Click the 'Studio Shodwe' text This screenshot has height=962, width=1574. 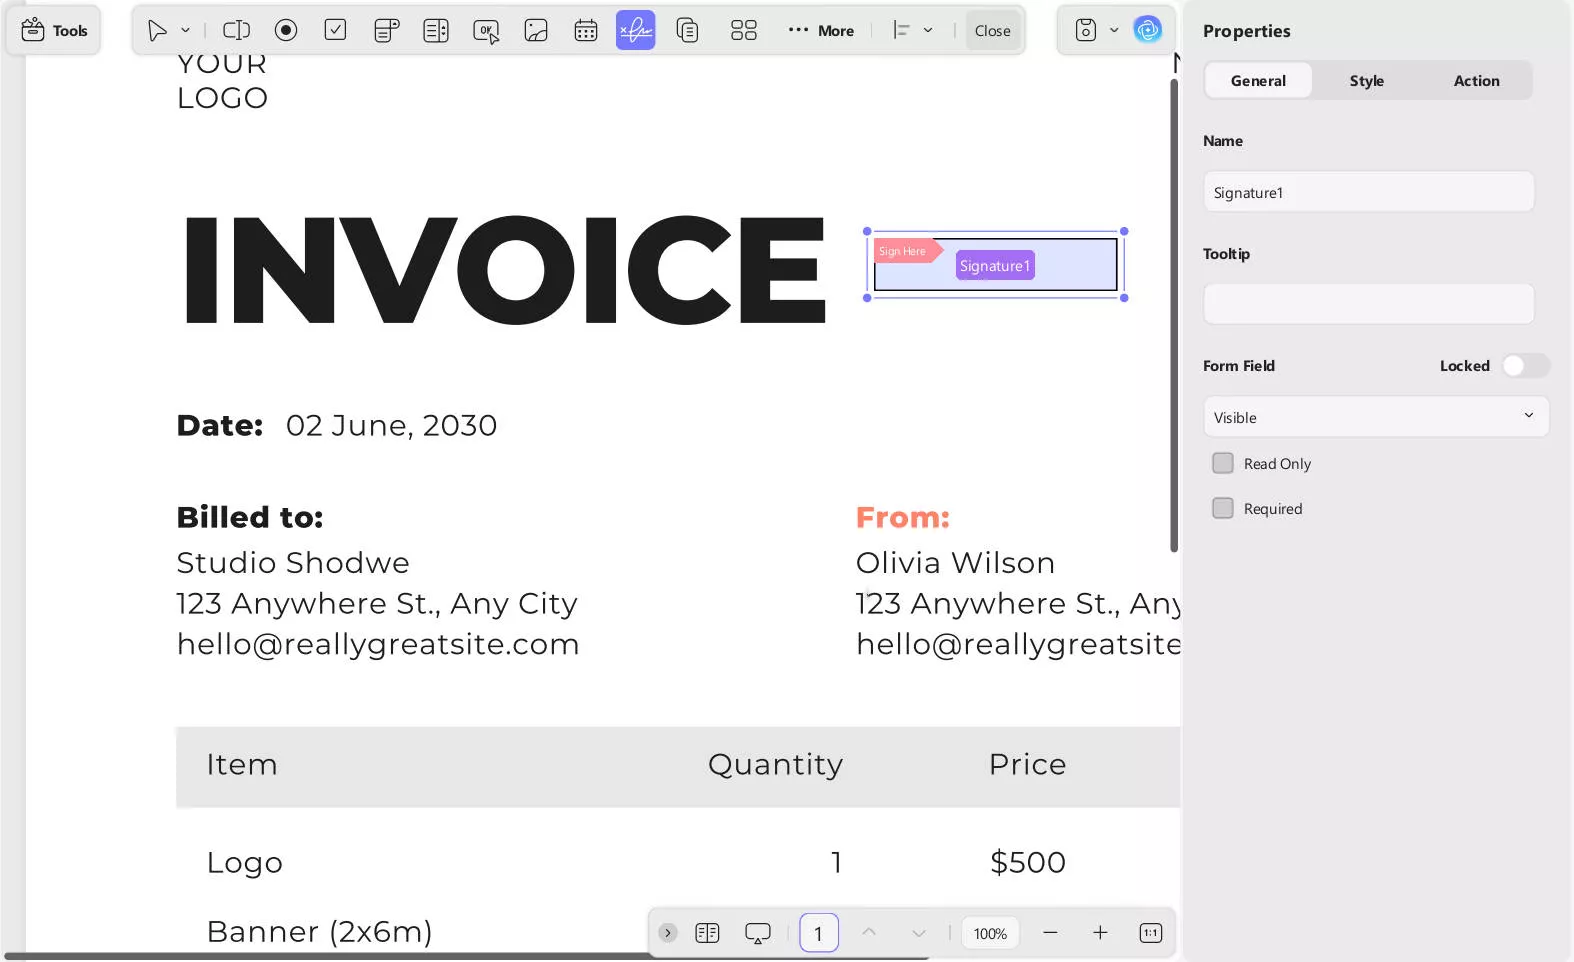tap(293, 563)
